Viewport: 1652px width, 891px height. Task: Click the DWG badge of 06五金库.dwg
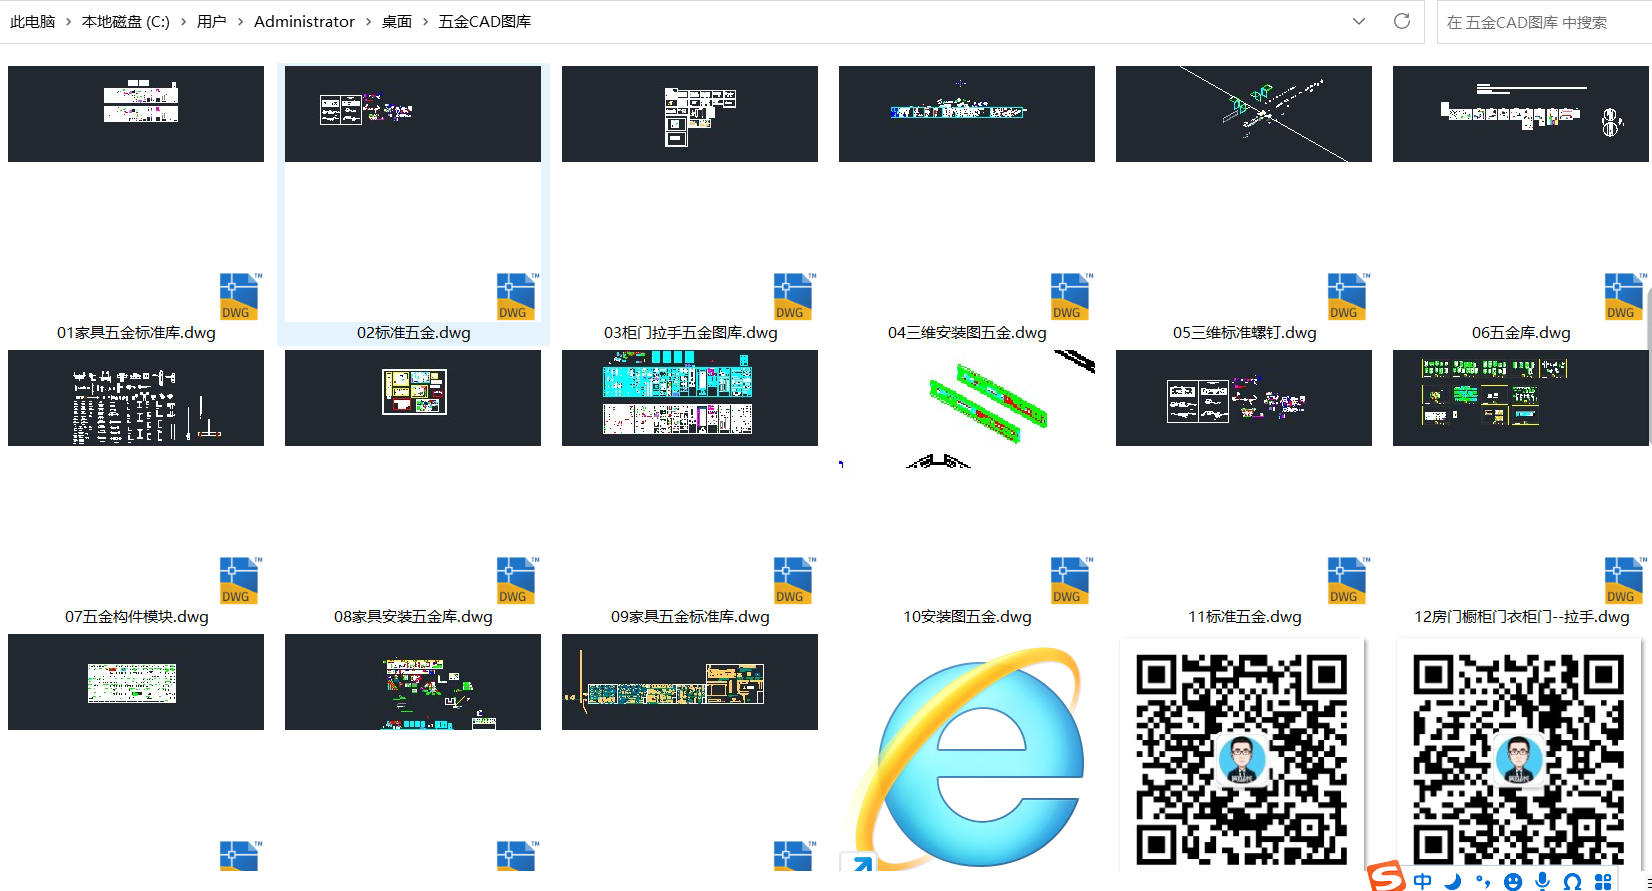(1624, 297)
